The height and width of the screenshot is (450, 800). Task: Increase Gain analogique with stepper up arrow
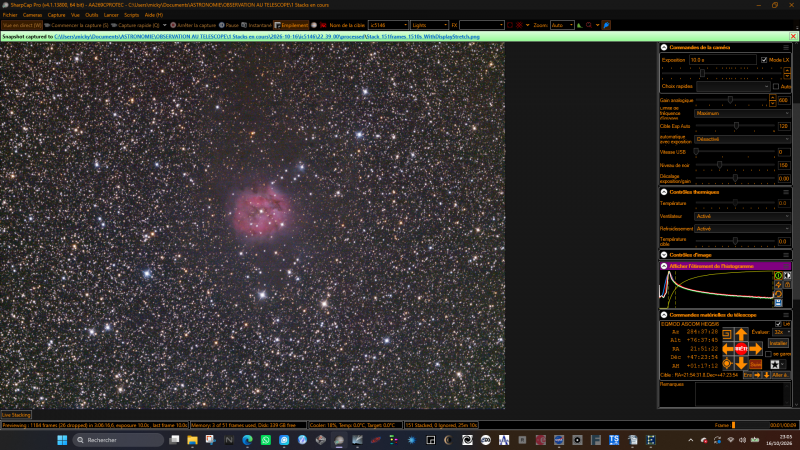[772, 97]
